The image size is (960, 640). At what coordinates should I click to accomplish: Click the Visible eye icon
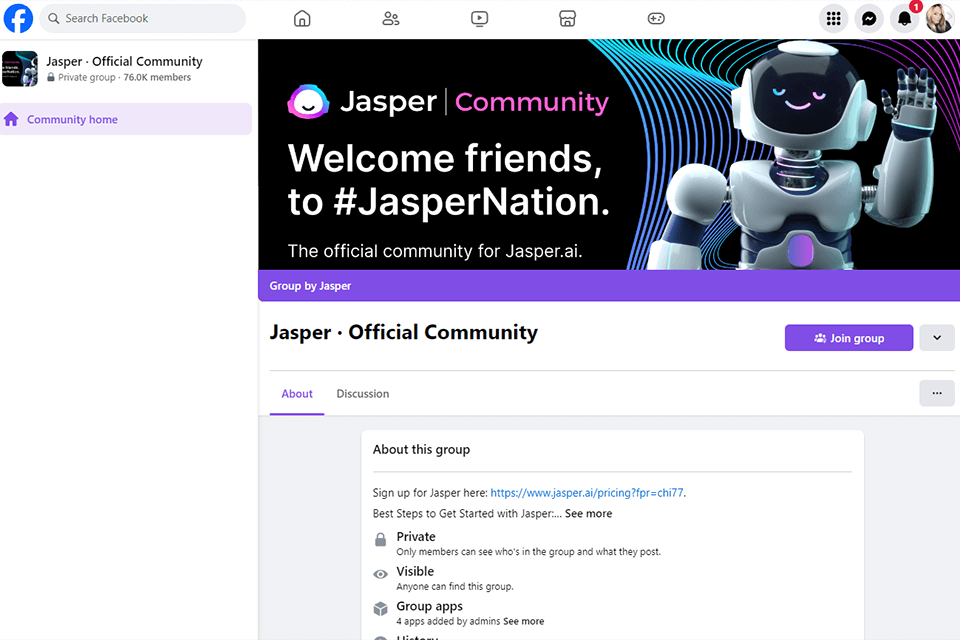pos(380,574)
